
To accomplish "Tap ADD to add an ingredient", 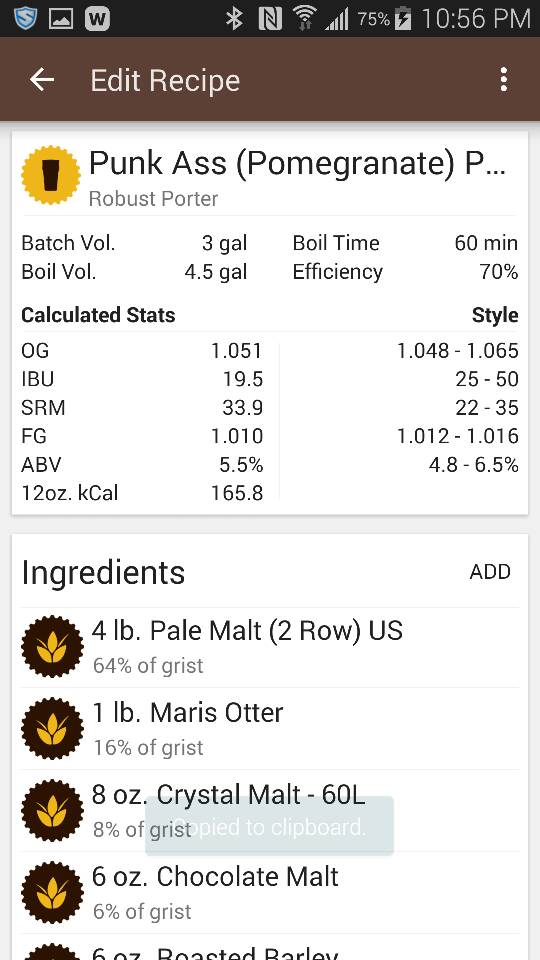I will (490, 572).
